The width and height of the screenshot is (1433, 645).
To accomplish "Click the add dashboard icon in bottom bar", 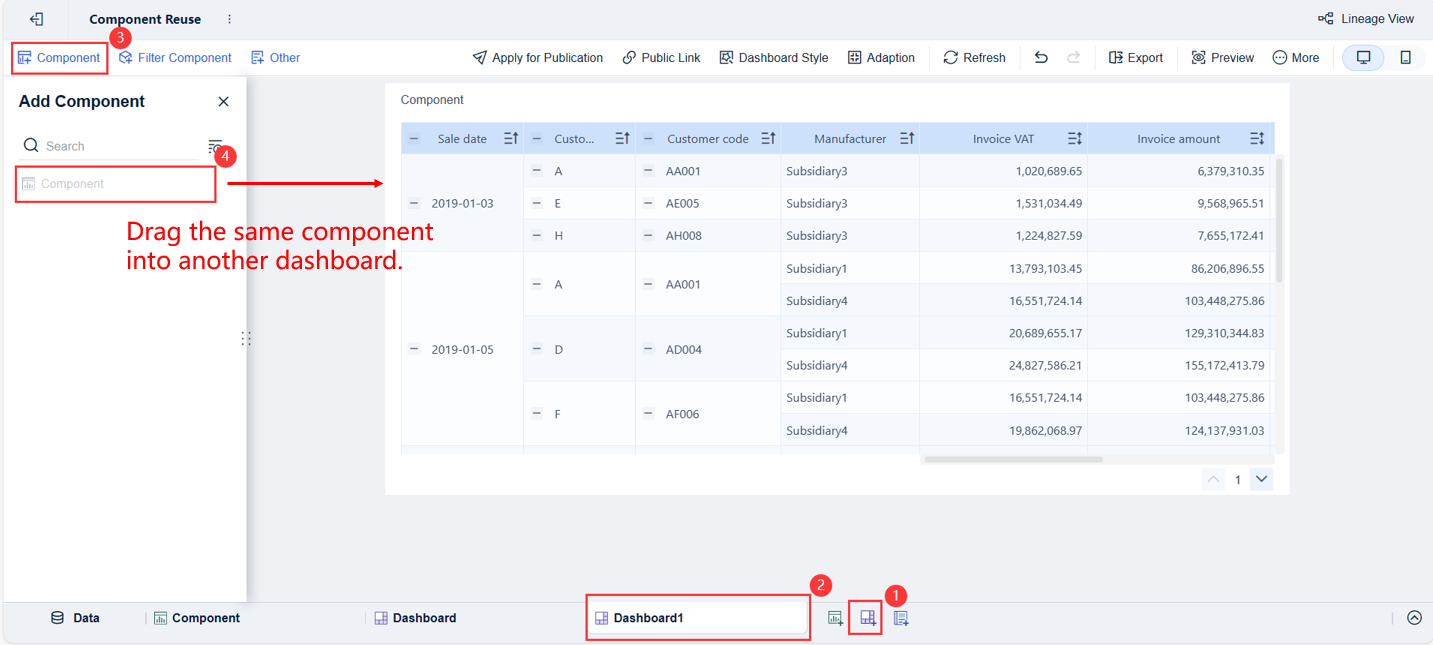I will [868, 618].
